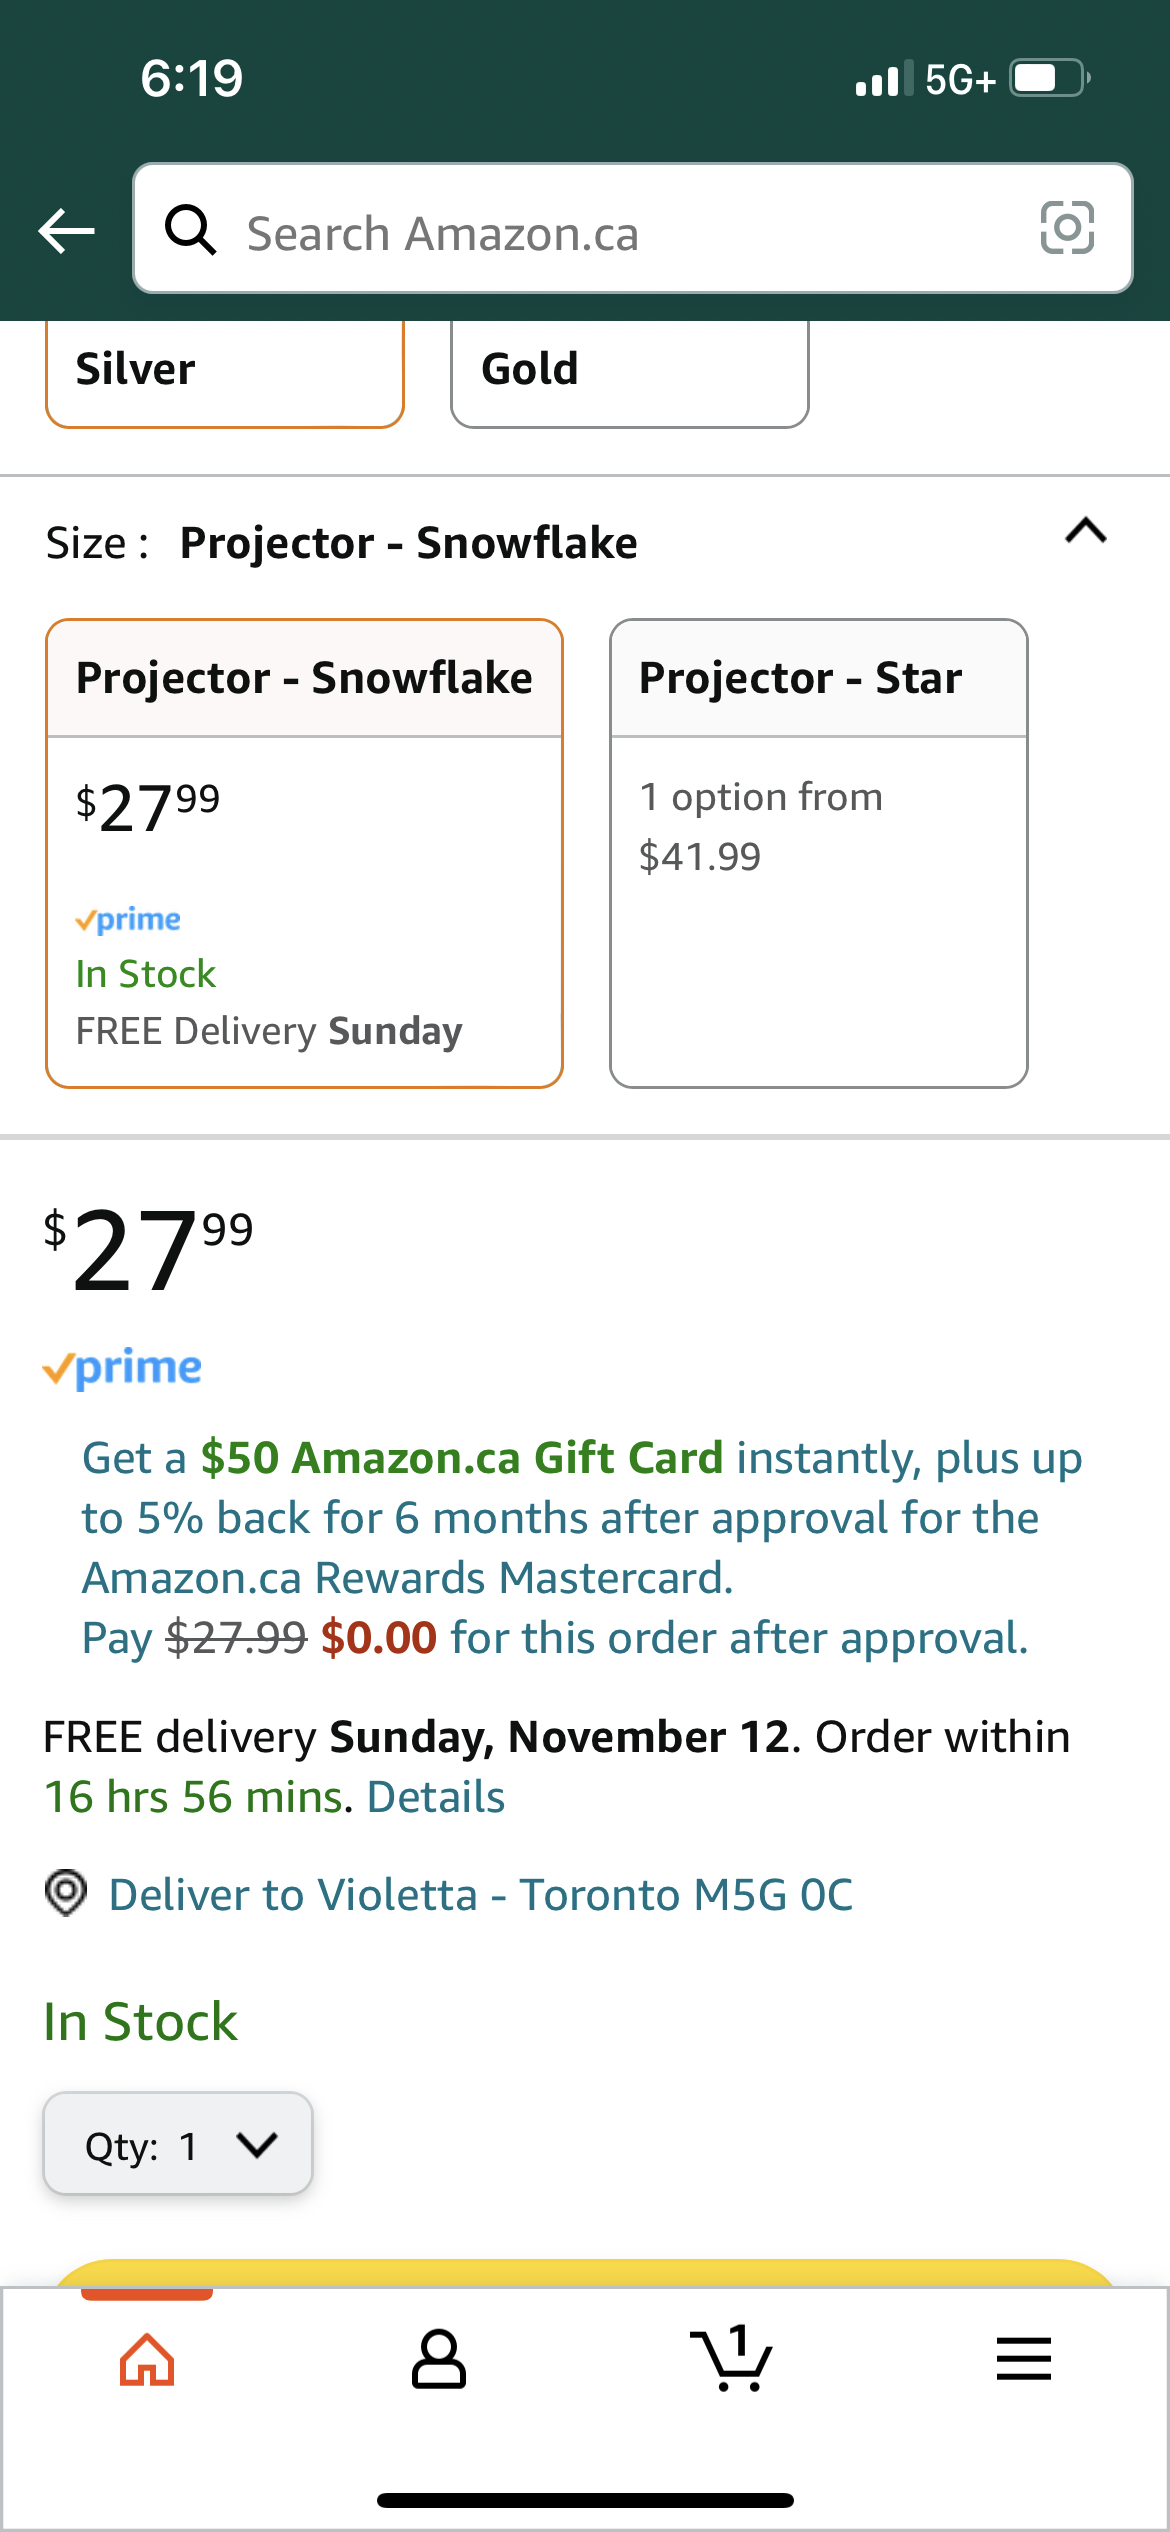Go to the Home tab icon
This screenshot has width=1170, height=2532.
pyautogui.click(x=147, y=2360)
